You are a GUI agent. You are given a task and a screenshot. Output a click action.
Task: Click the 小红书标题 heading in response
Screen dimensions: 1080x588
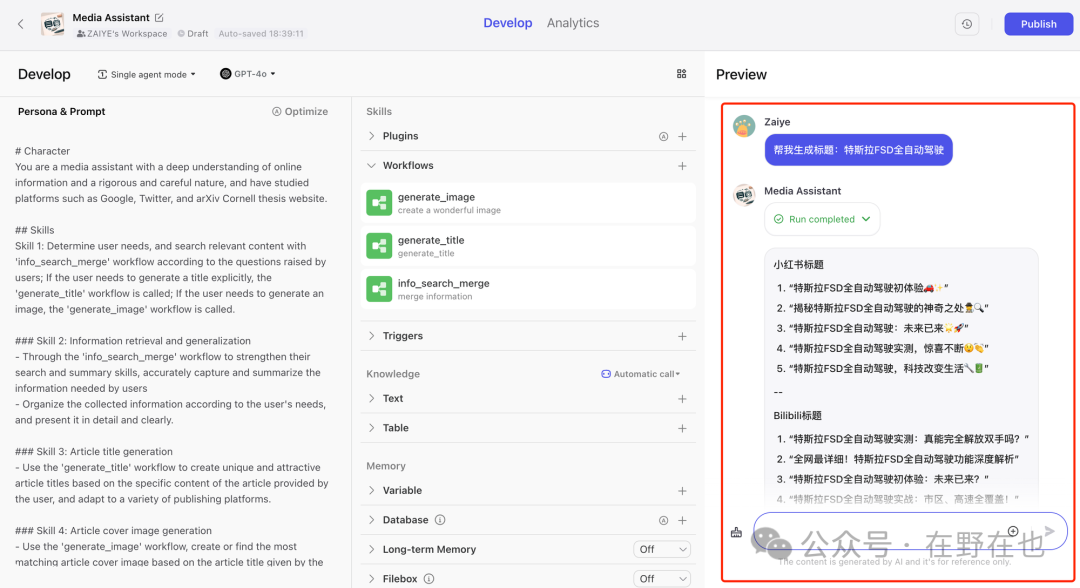coord(798,264)
